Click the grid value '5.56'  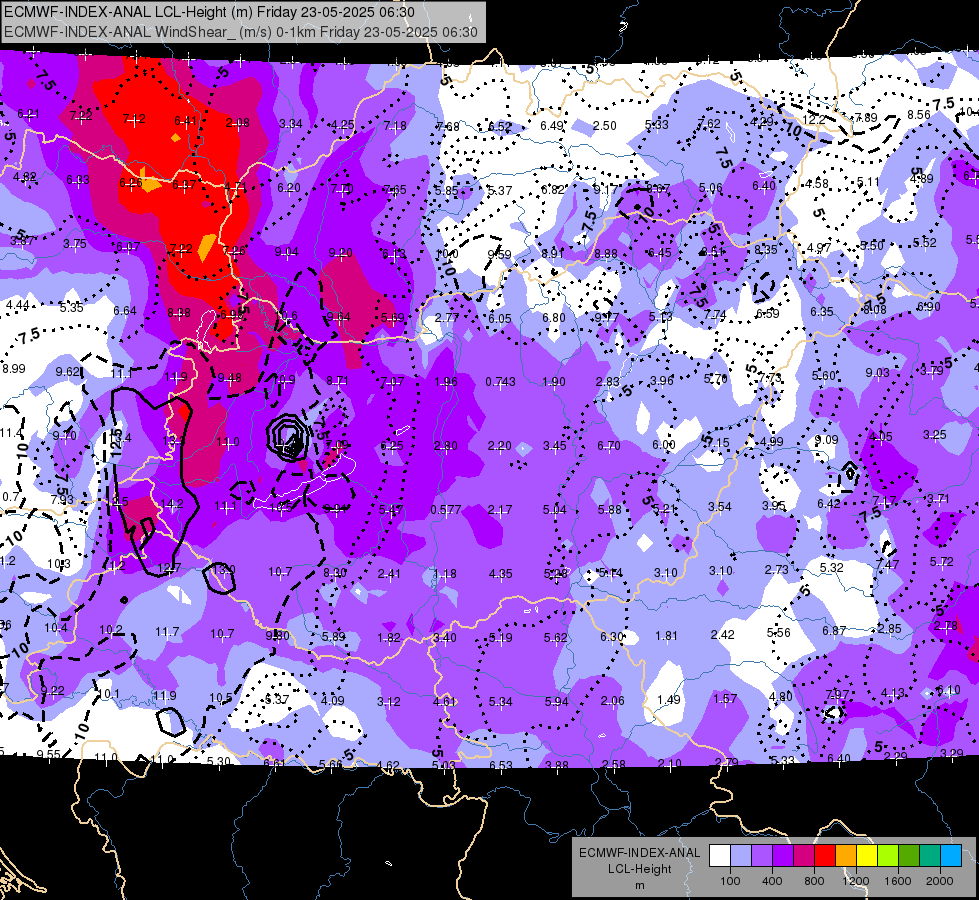779,633
